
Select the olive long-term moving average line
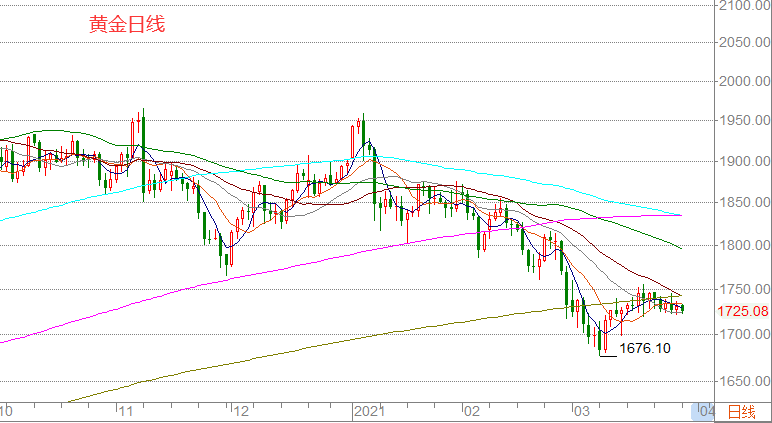click(x=300, y=357)
